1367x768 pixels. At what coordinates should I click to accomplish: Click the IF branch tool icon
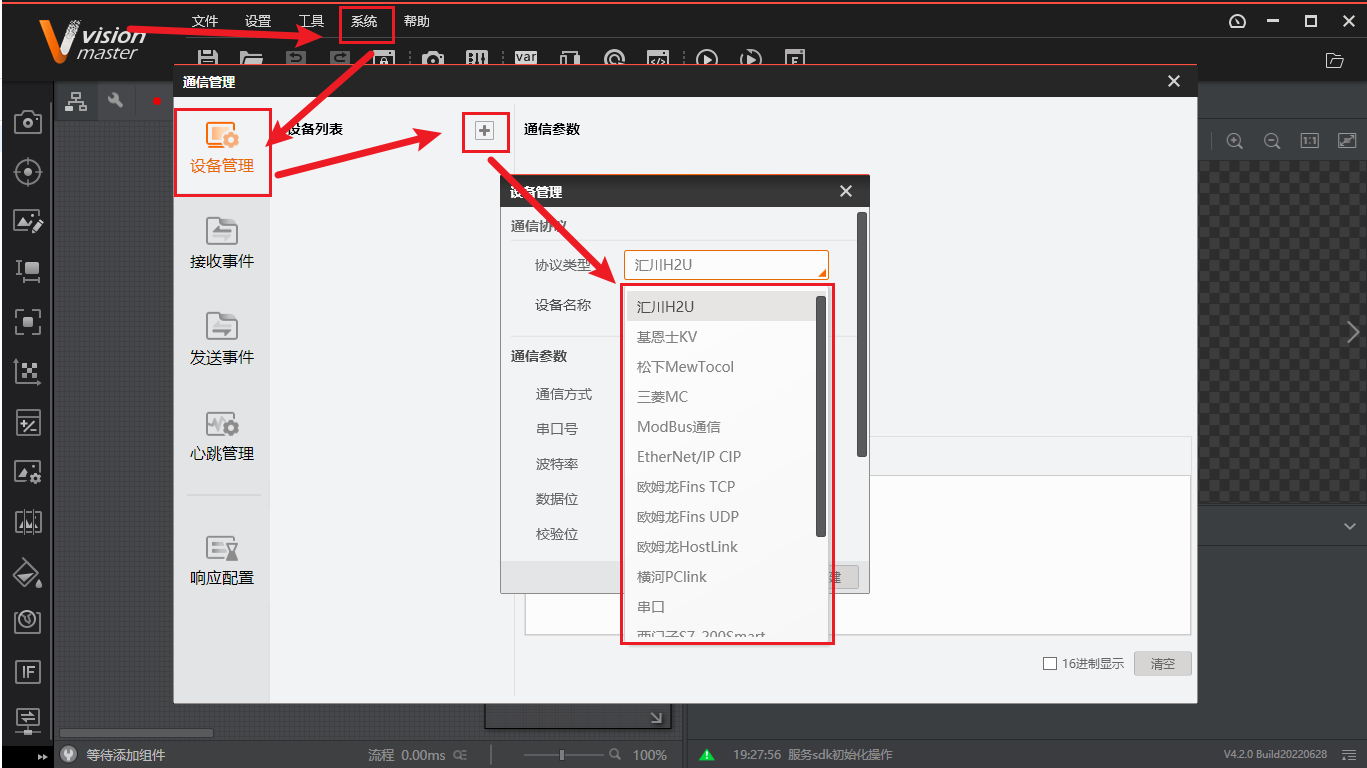(x=27, y=671)
